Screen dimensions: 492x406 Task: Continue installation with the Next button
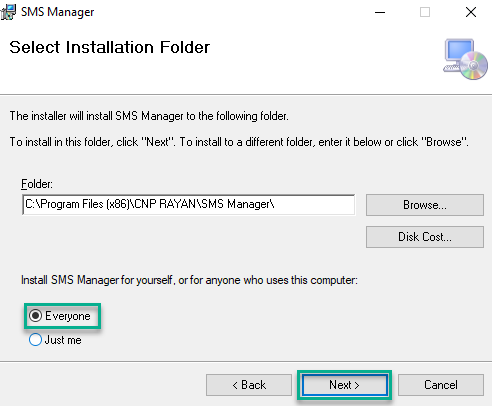[x=345, y=385]
